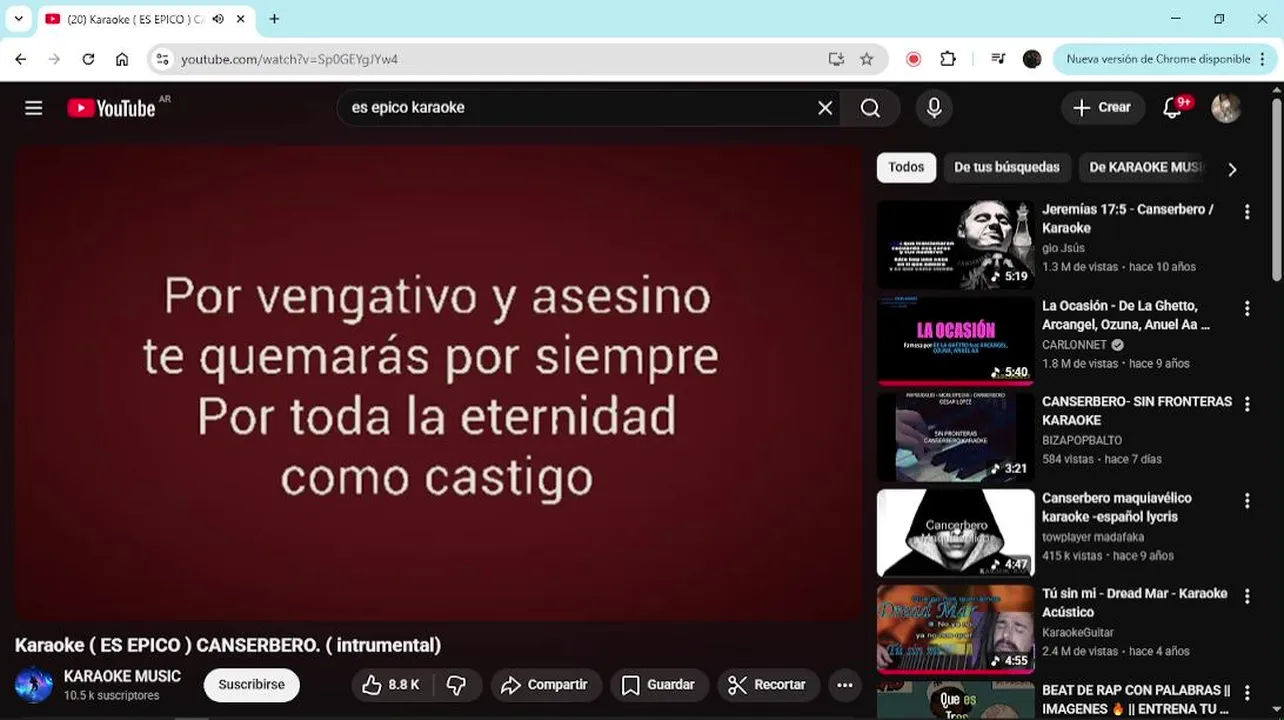Open KARAOKE MUSIC channel name link
1284x720 pixels.
[122, 677]
